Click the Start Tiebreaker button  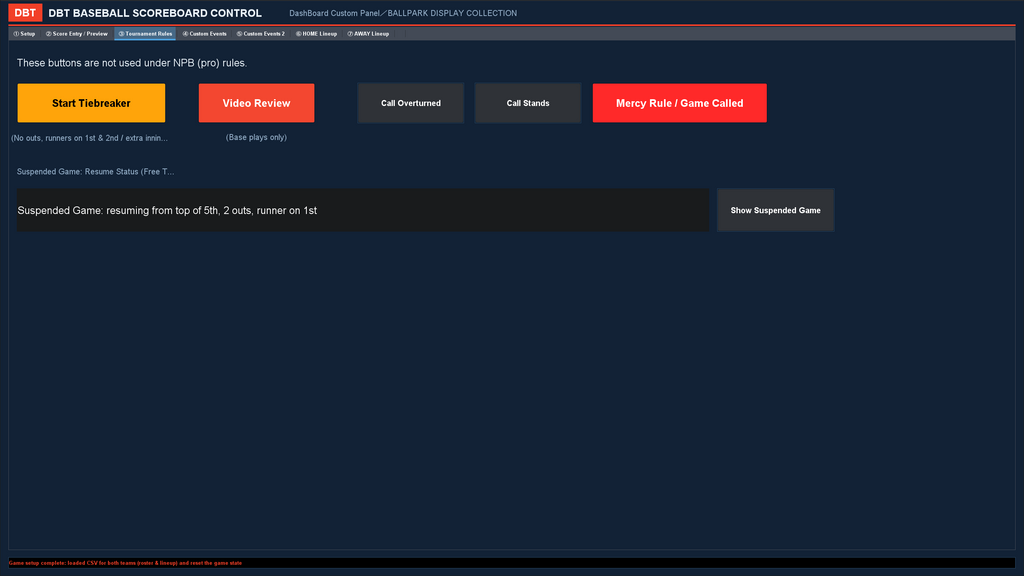coord(91,103)
